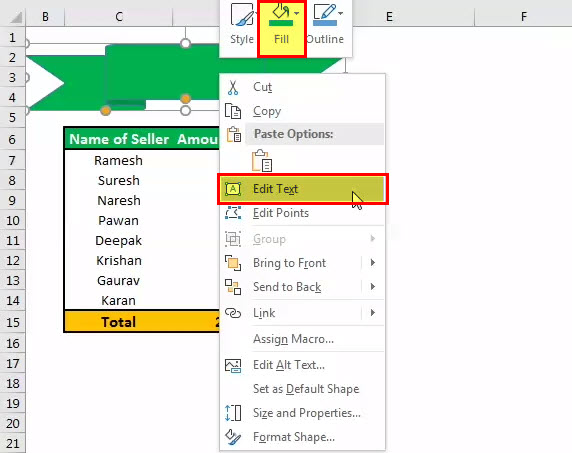The height and width of the screenshot is (453, 572).
Task: Open Format Shape... entry
Action: point(302,437)
